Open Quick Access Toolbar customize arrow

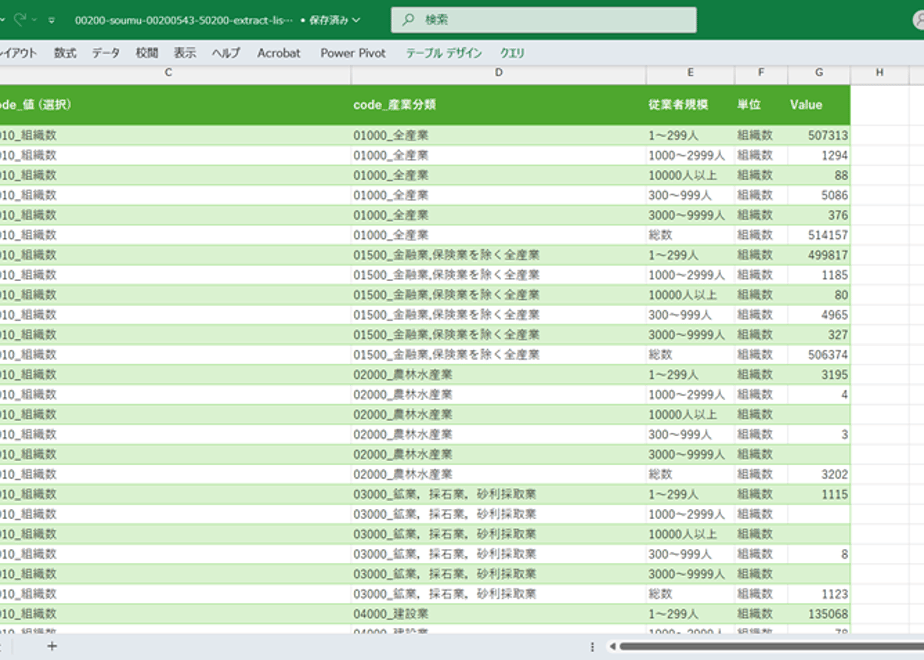pyautogui.click(x=52, y=20)
